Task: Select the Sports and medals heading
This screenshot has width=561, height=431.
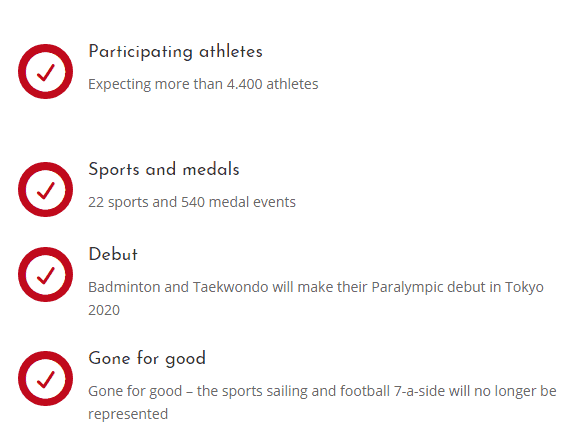Action: (x=164, y=169)
